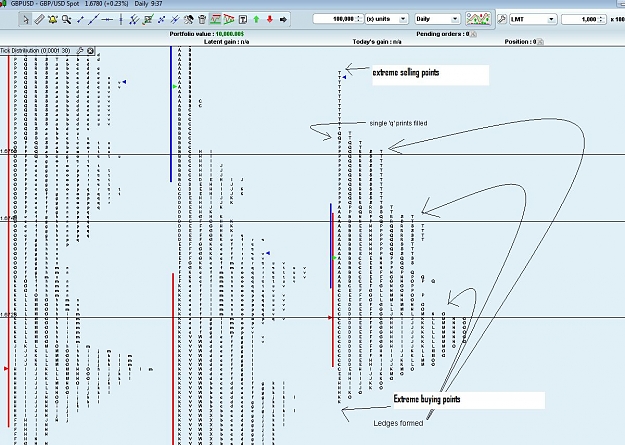
Task: Click the candlestick app icon in title bar
Action: click(4, 3)
